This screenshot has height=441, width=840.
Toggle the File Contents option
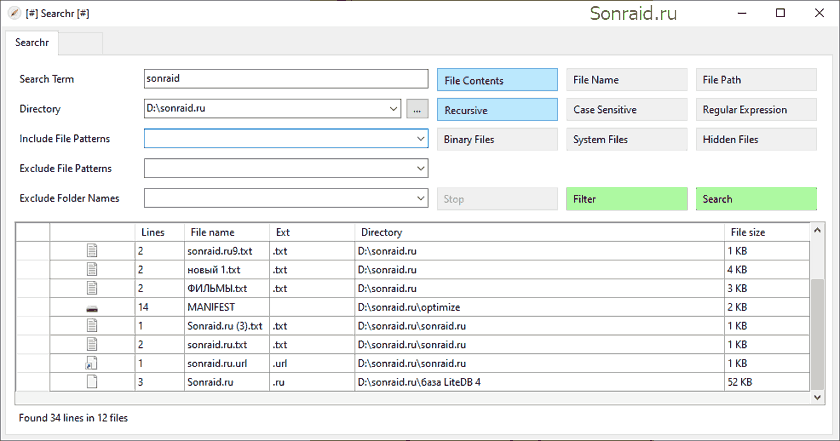point(497,80)
